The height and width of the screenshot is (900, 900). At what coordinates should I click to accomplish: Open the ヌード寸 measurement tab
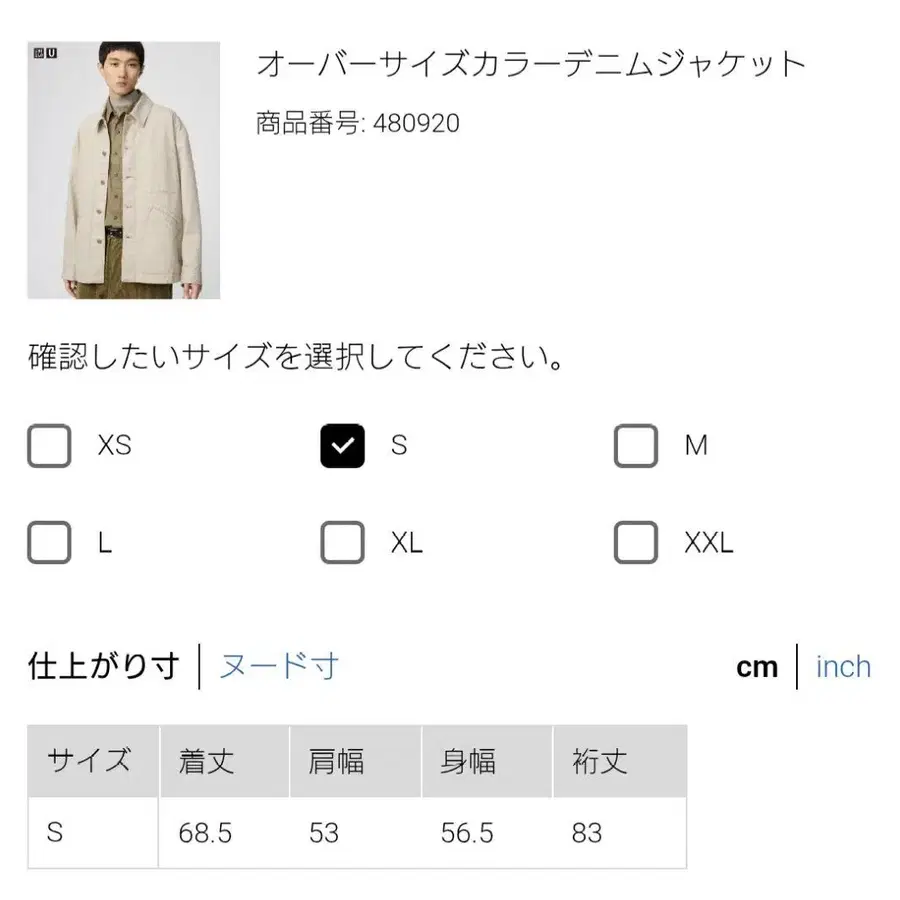click(x=277, y=665)
